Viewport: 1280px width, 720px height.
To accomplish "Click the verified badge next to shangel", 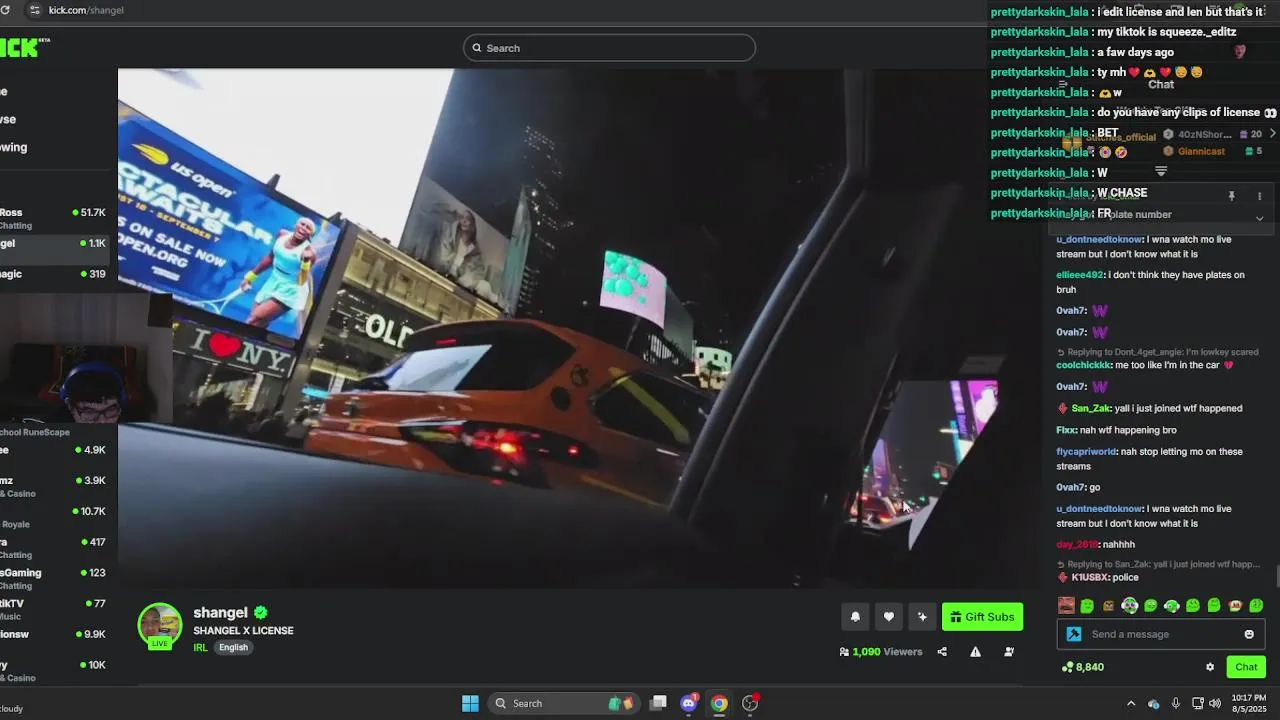I will [260, 613].
